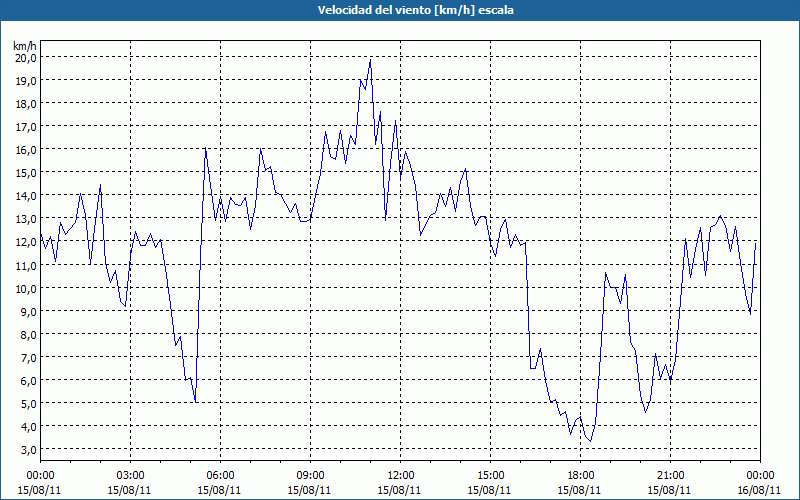This screenshot has height=500, width=800.
Task: Choose the "9,0" y-axis value
Action: [28, 311]
